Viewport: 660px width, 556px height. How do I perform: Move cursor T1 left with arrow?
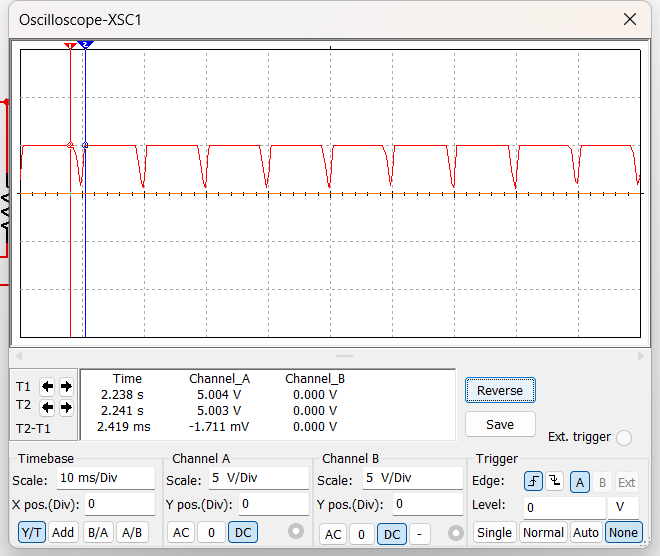[x=47, y=386]
